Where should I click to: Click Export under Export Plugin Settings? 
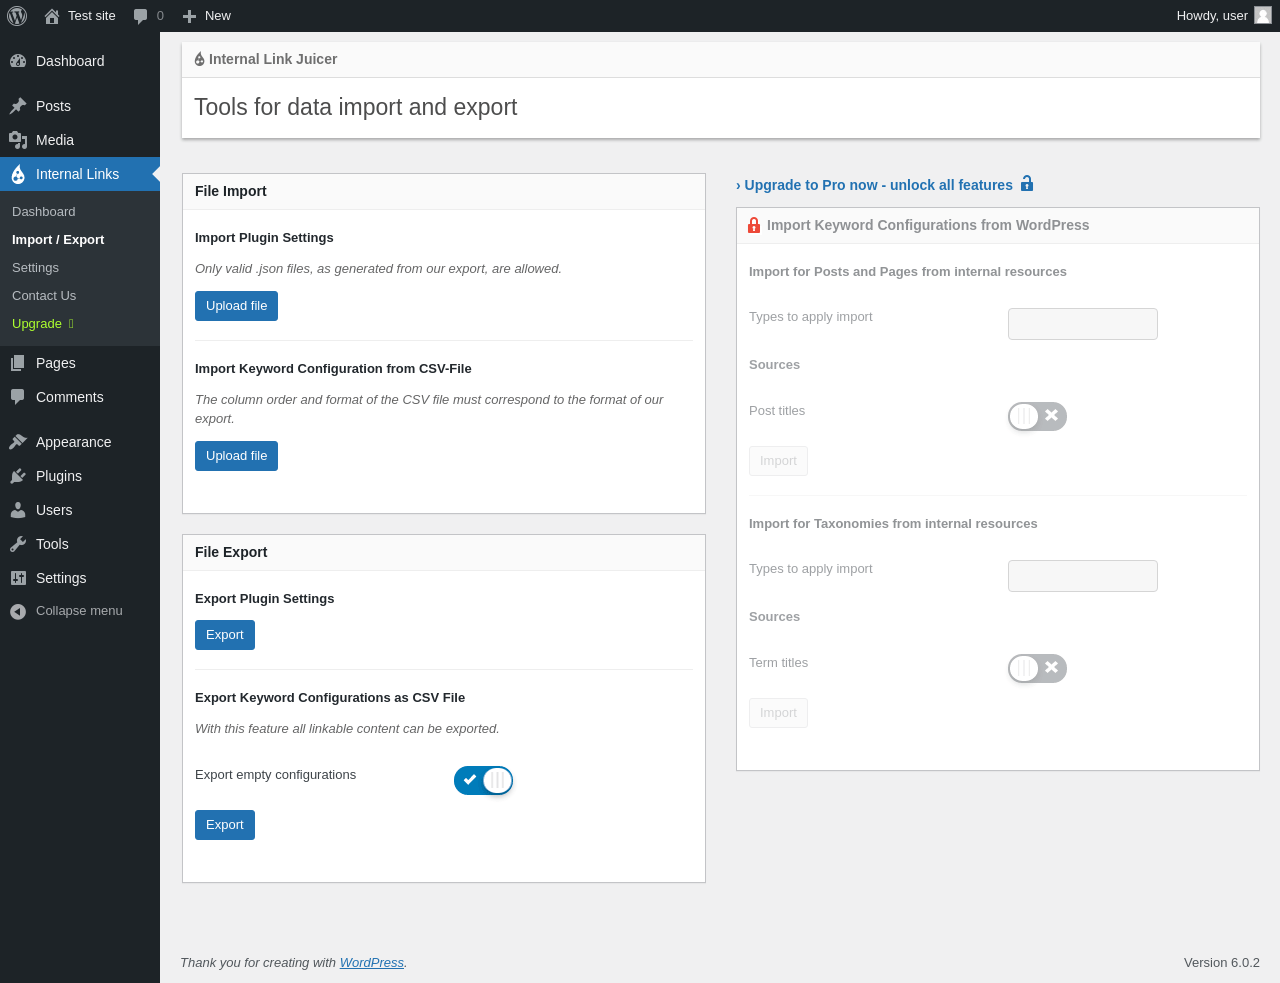click(224, 635)
